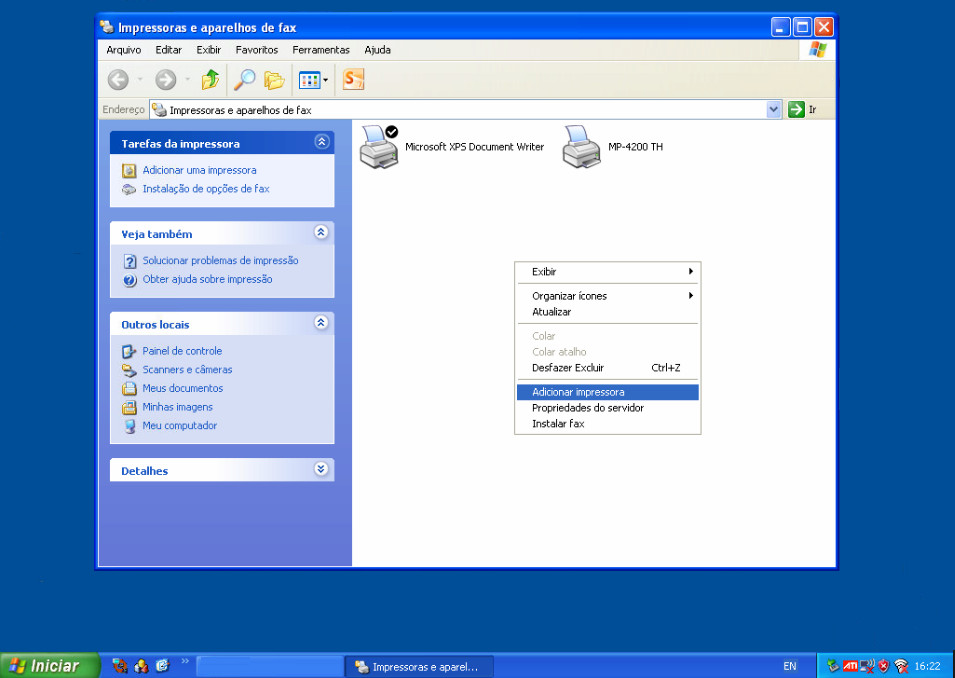Collapse the Veja também panel

click(x=321, y=233)
